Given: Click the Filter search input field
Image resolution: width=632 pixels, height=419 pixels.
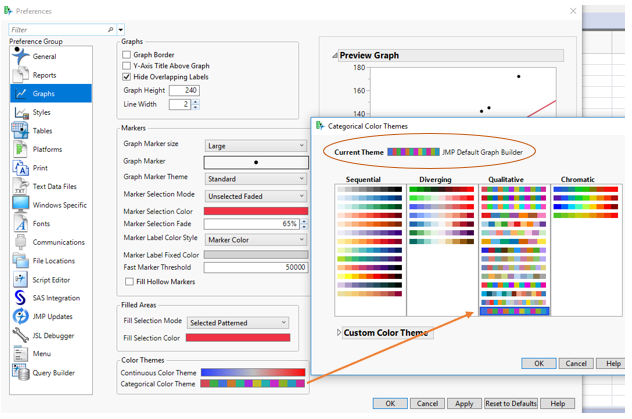Looking at the screenshot, I should tap(58, 29).
